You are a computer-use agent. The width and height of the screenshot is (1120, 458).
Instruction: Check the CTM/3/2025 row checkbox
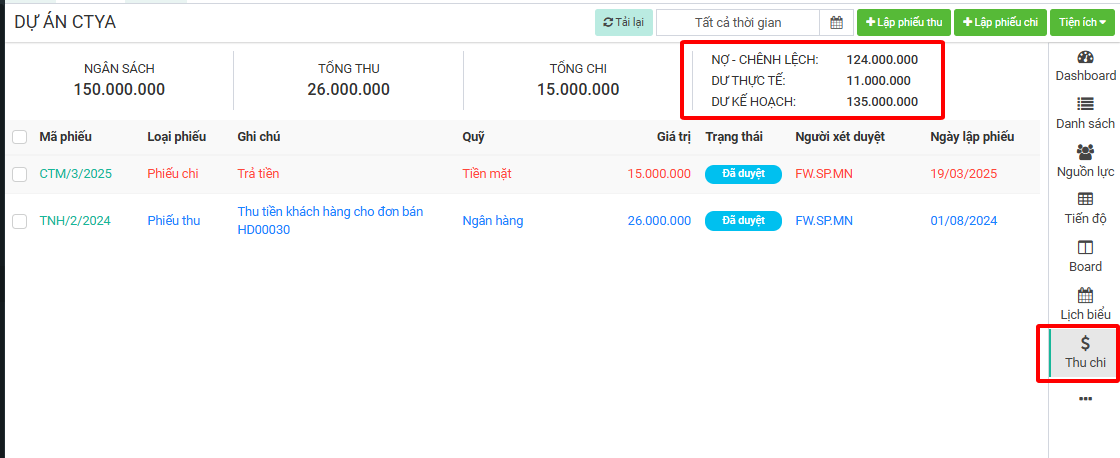click(x=20, y=174)
